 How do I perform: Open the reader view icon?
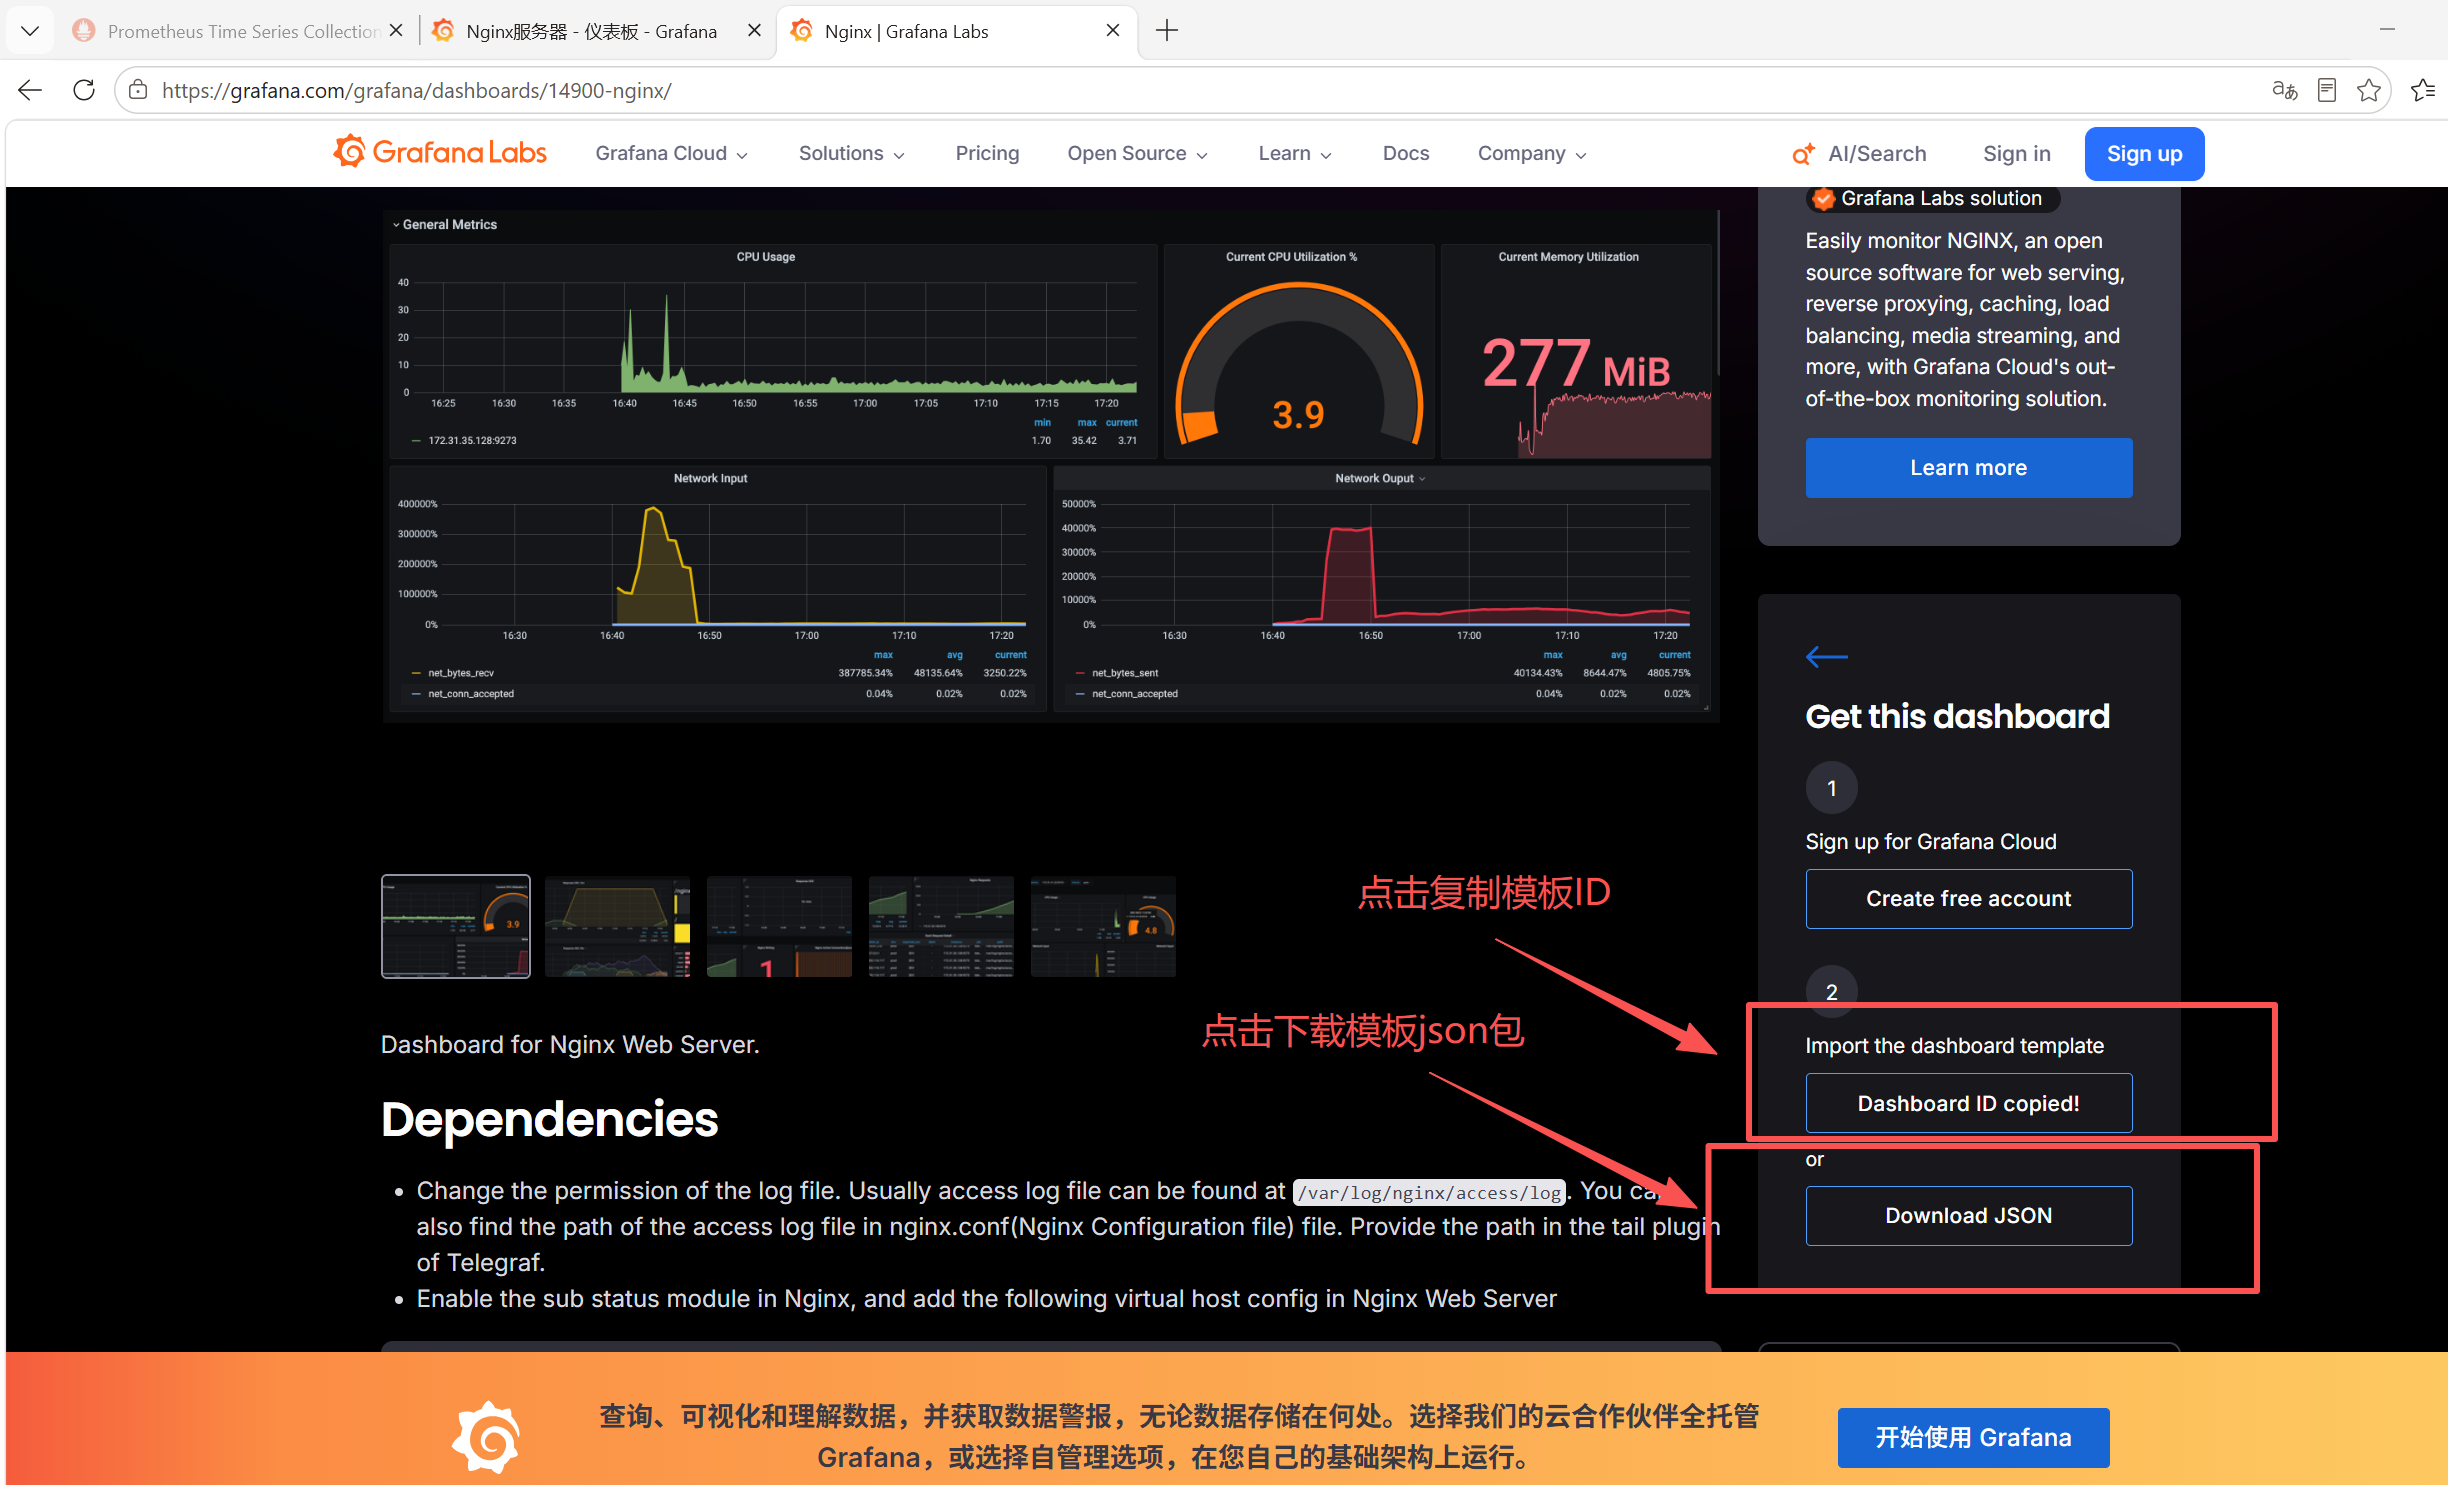(x=2327, y=91)
